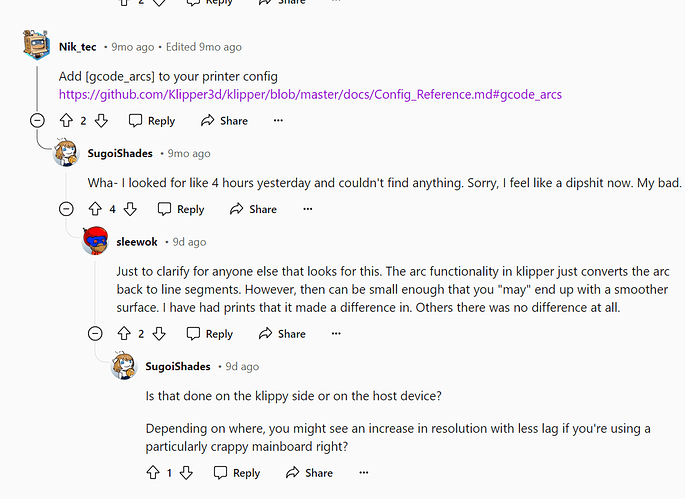Downvote Nik_tec's gcode_arcs comment
The width and height of the screenshot is (685, 499).
tap(101, 121)
